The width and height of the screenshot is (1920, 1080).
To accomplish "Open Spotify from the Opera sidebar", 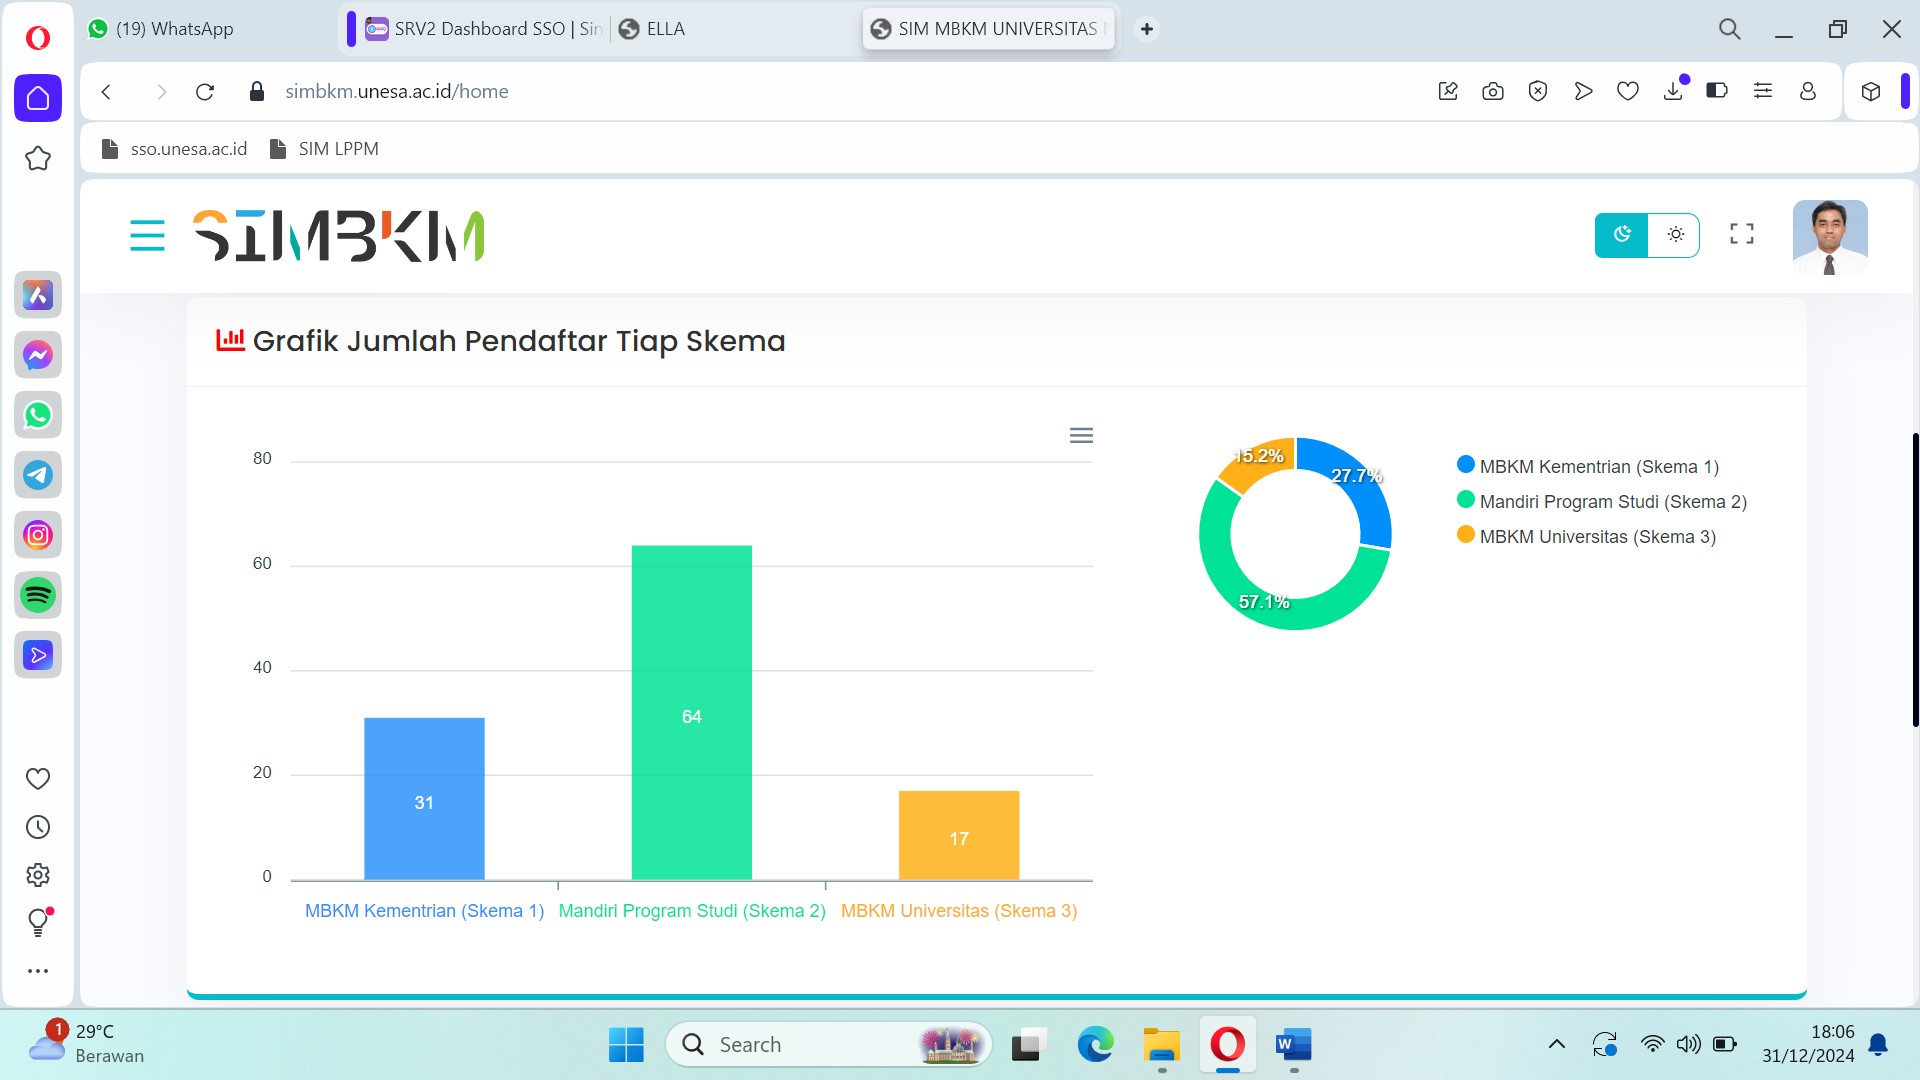I will [x=38, y=596].
